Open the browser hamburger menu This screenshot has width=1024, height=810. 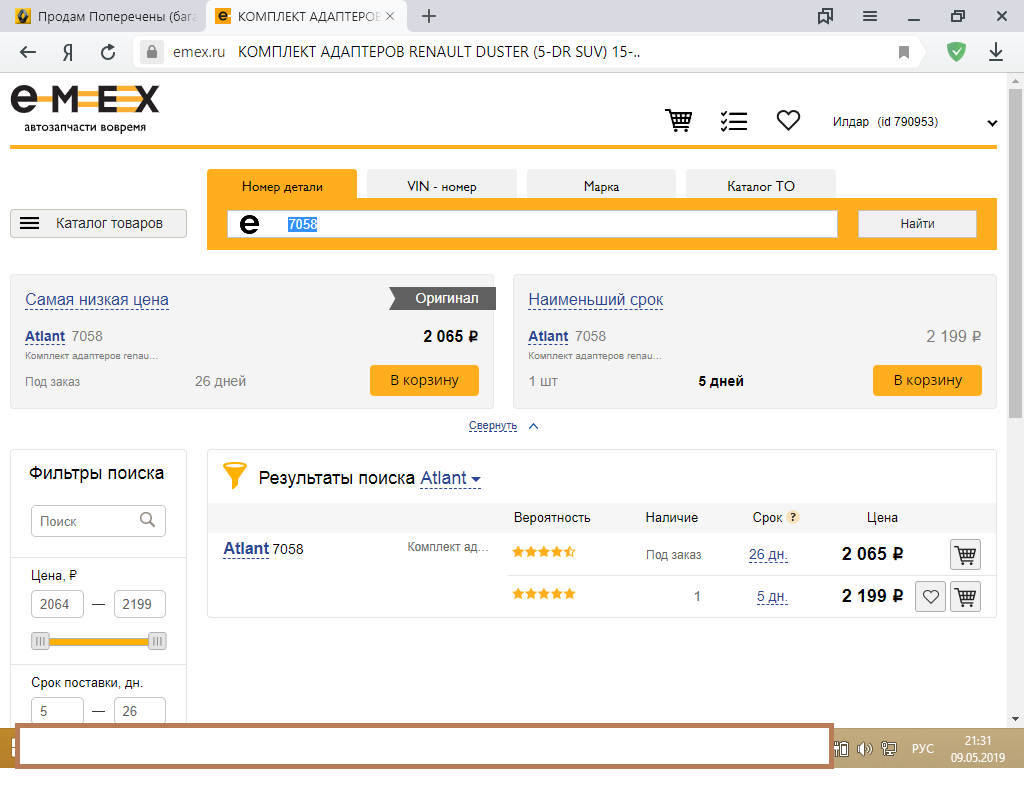click(870, 16)
